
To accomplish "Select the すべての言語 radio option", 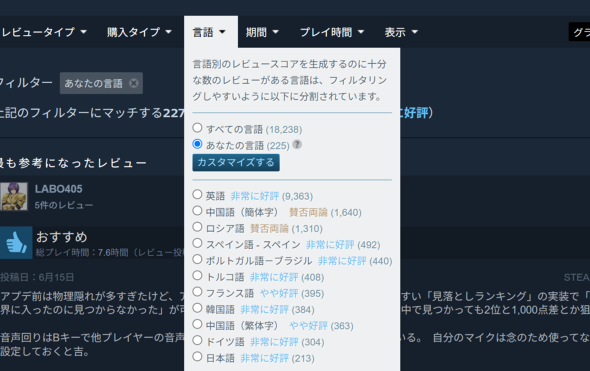I will pyautogui.click(x=197, y=128).
